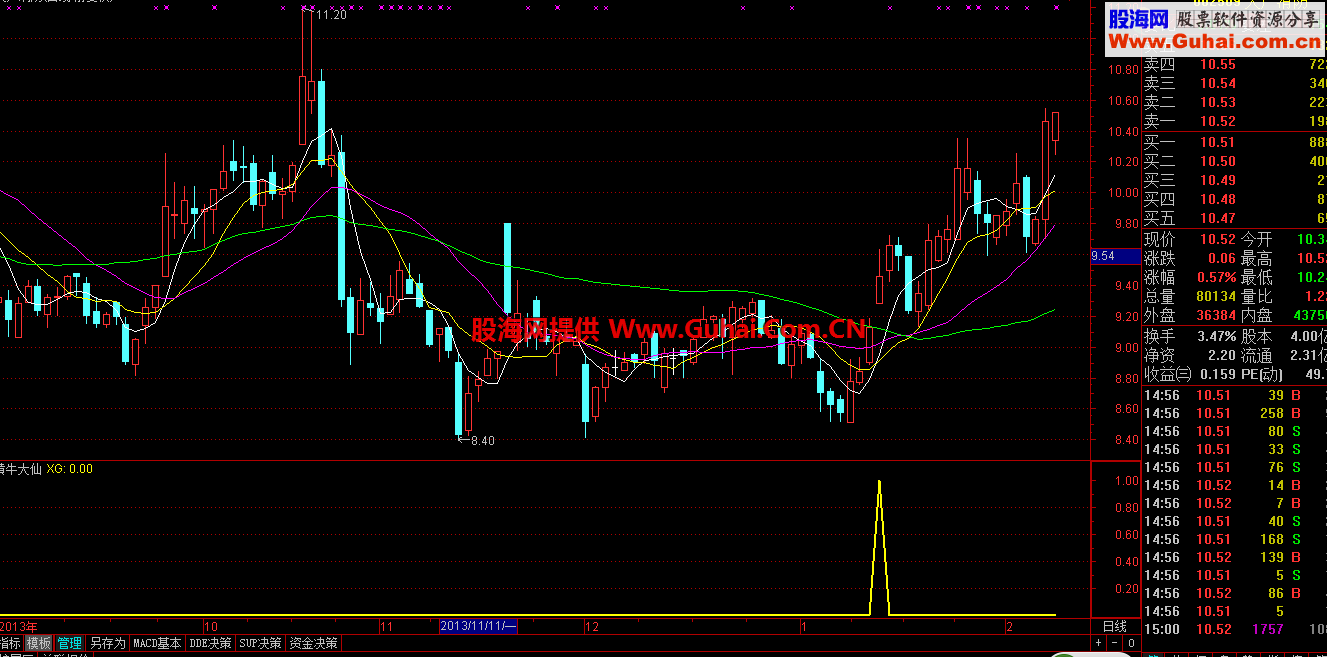This screenshot has width=1327, height=657.
Task: Click the 15:00 tick row with 1757
Action: [1235, 629]
